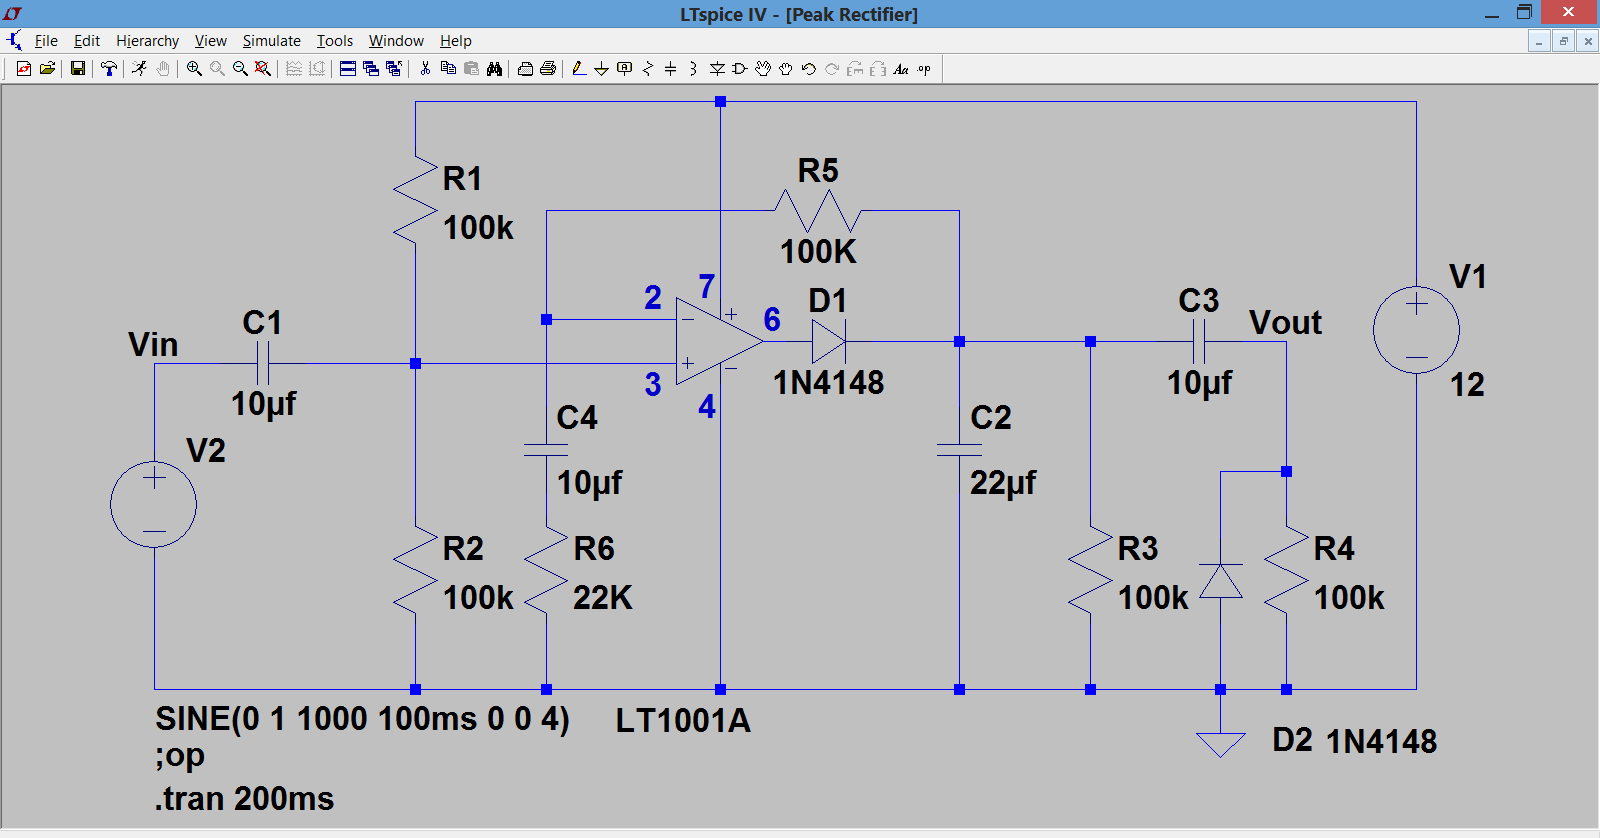Open the Window menu
1600x838 pixels.
[x=396, y=40]
